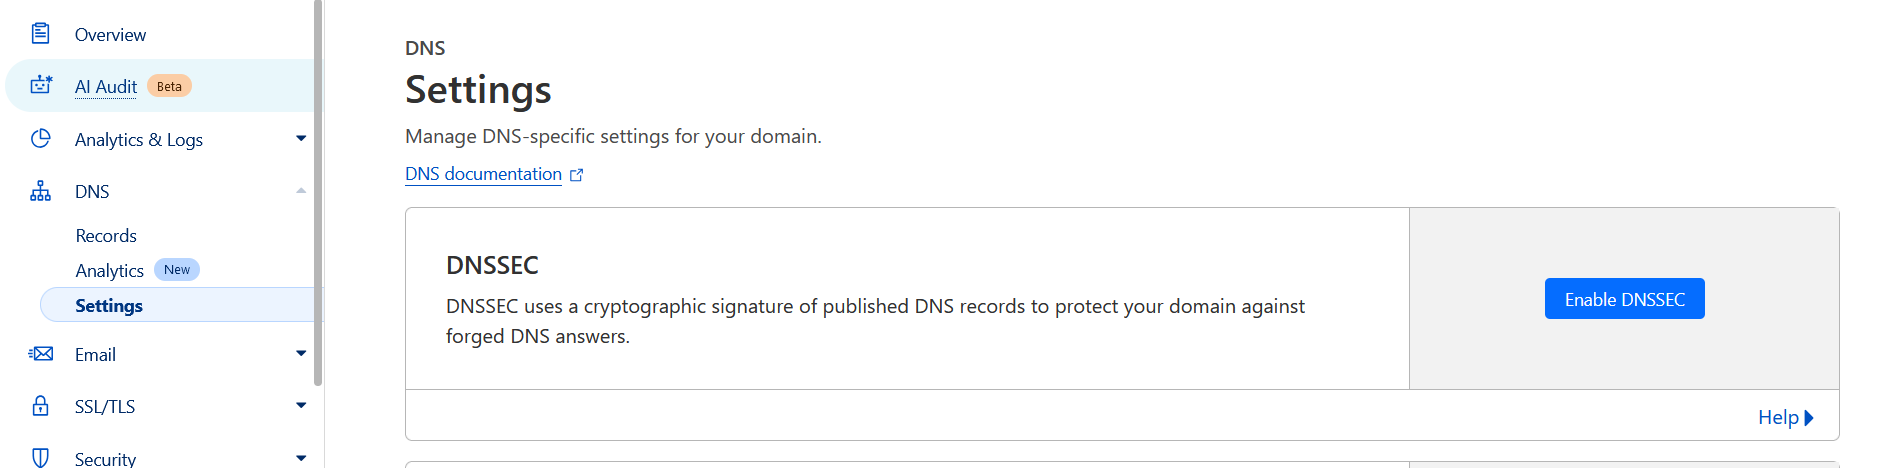Expand the SSL/TLS section arrow

[301, 406]
